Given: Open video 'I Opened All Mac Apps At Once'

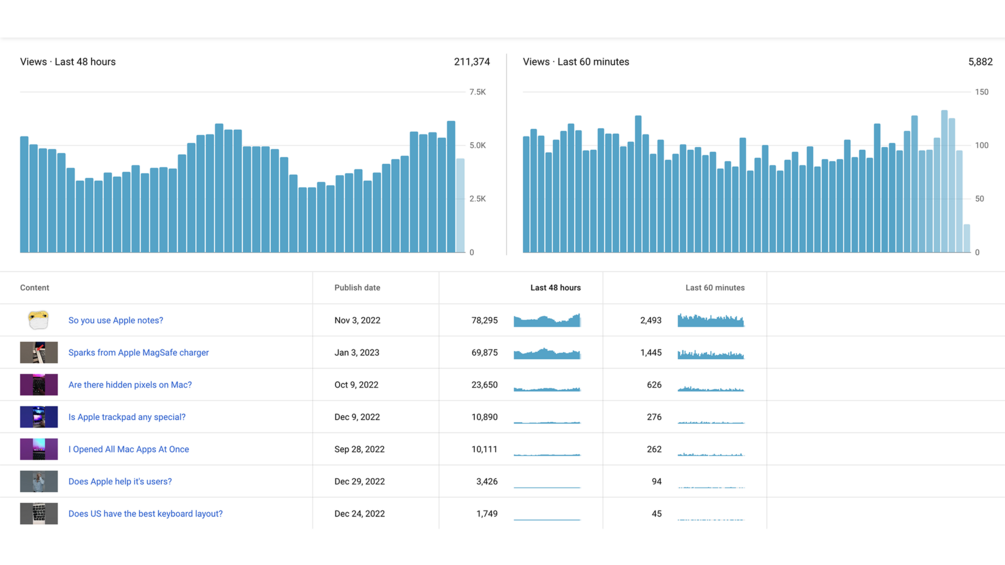Looking at the screenshot, I should point(129,449).
